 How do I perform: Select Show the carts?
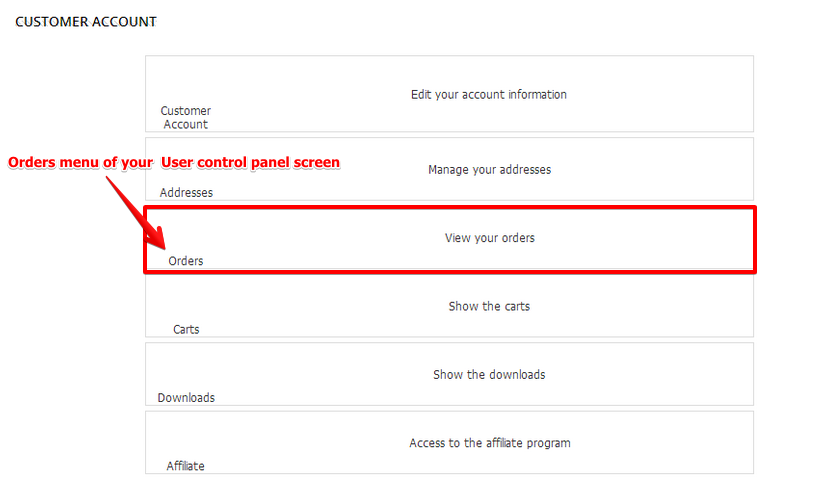pos(489,306)
